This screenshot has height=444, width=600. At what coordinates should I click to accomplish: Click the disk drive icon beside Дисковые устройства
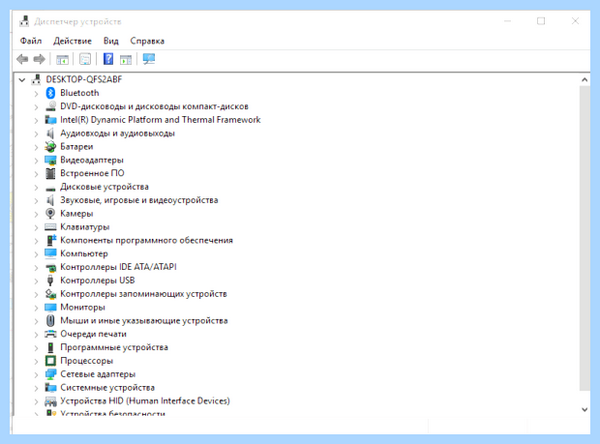coord(50,188)
